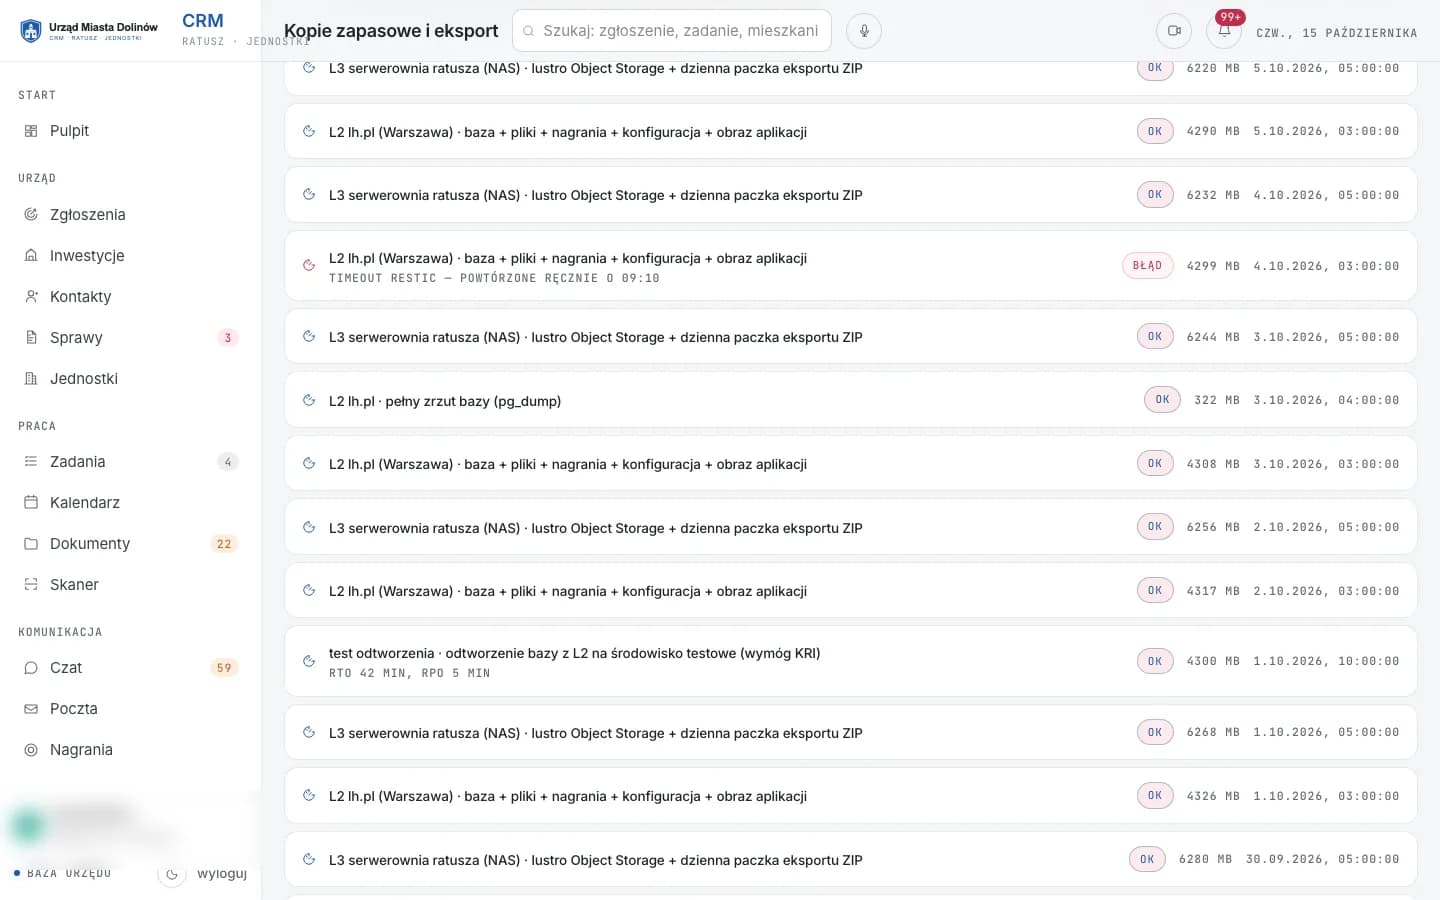Open video camera button in header
Image resolution: width=1440 pixels, height=900 pixels.
1174,31
